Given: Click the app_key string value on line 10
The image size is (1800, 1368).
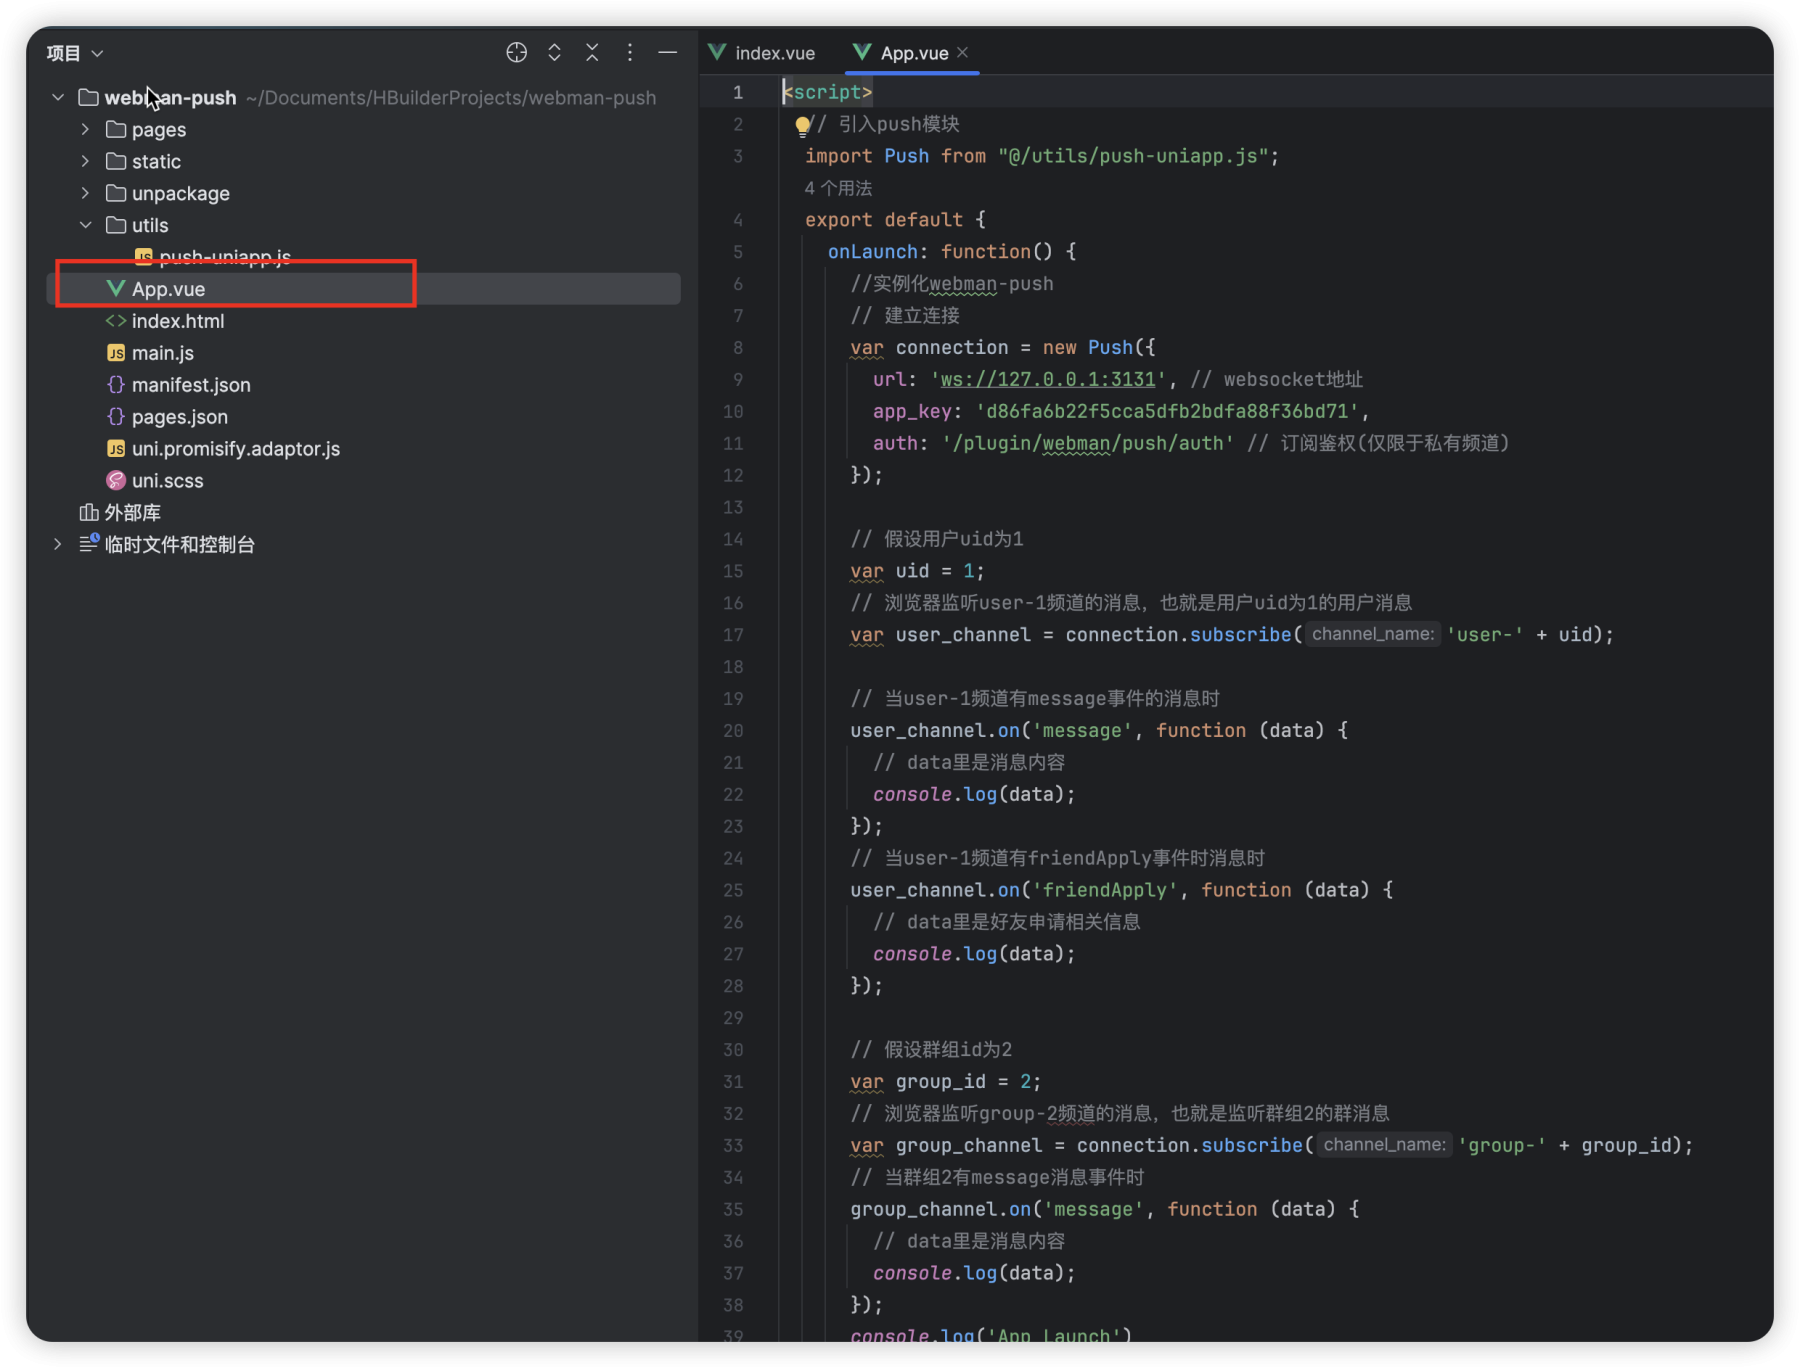Looking at the screenshot, I should click(1167, 412).
